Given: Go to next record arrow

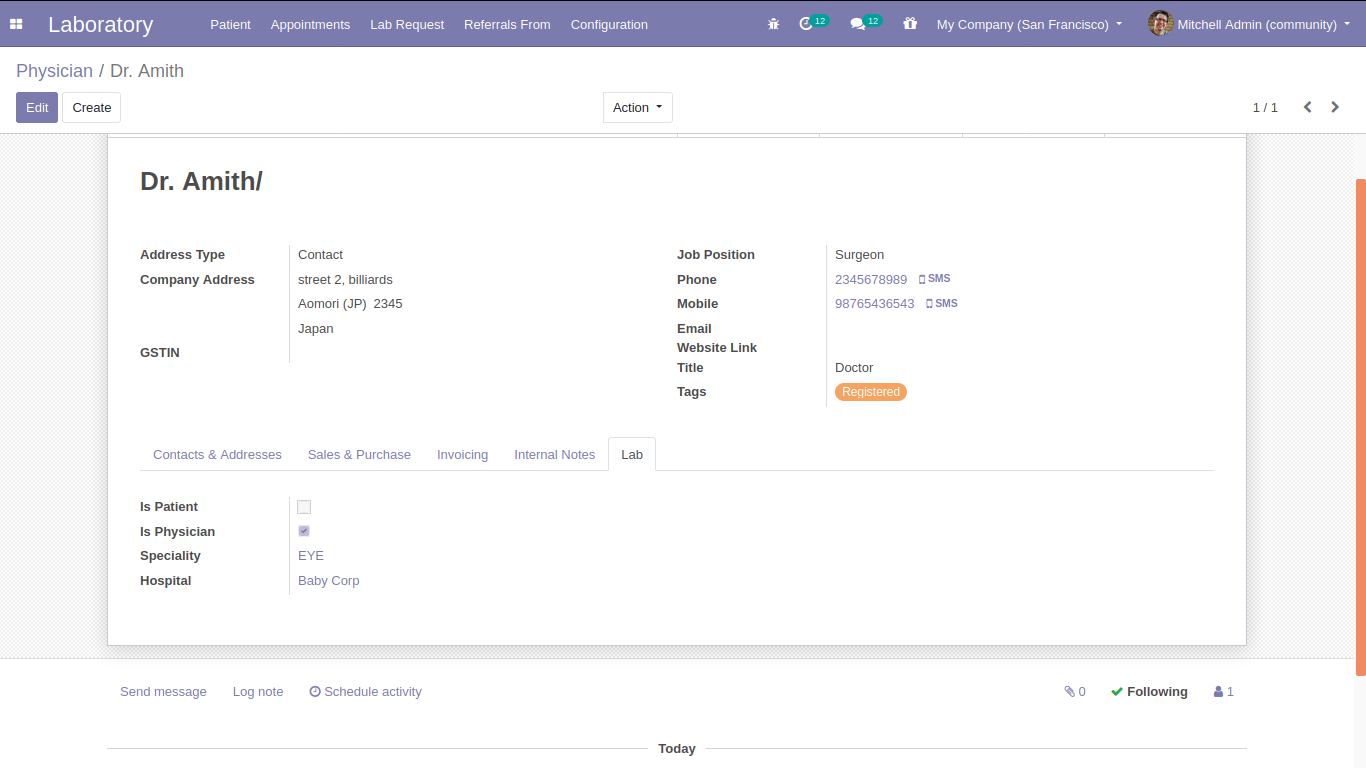Looking at the screenshot, I should [1335, 107].
